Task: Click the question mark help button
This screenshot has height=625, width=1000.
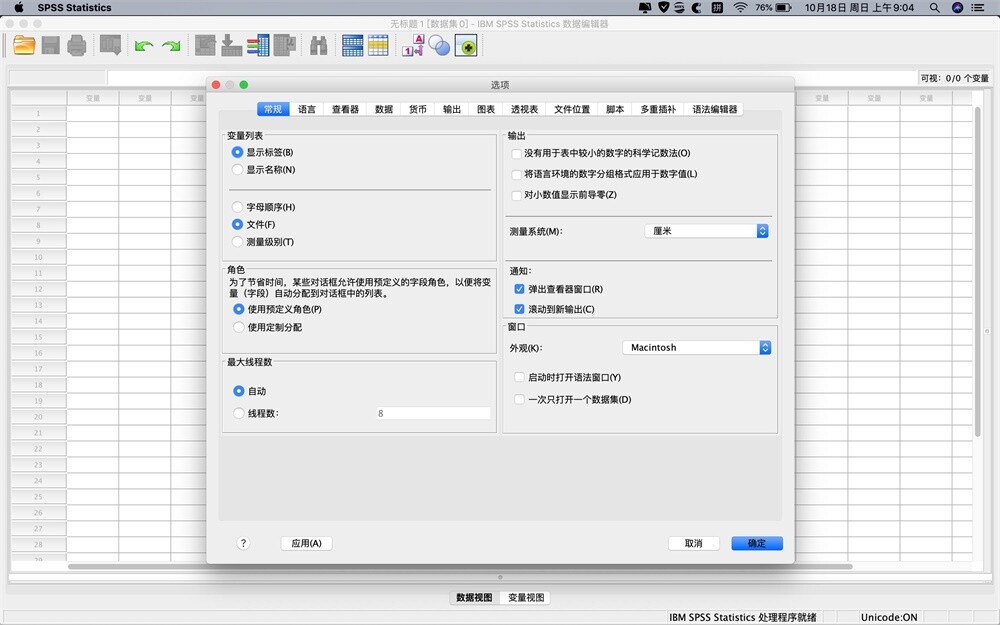Action: click(243, 543)
